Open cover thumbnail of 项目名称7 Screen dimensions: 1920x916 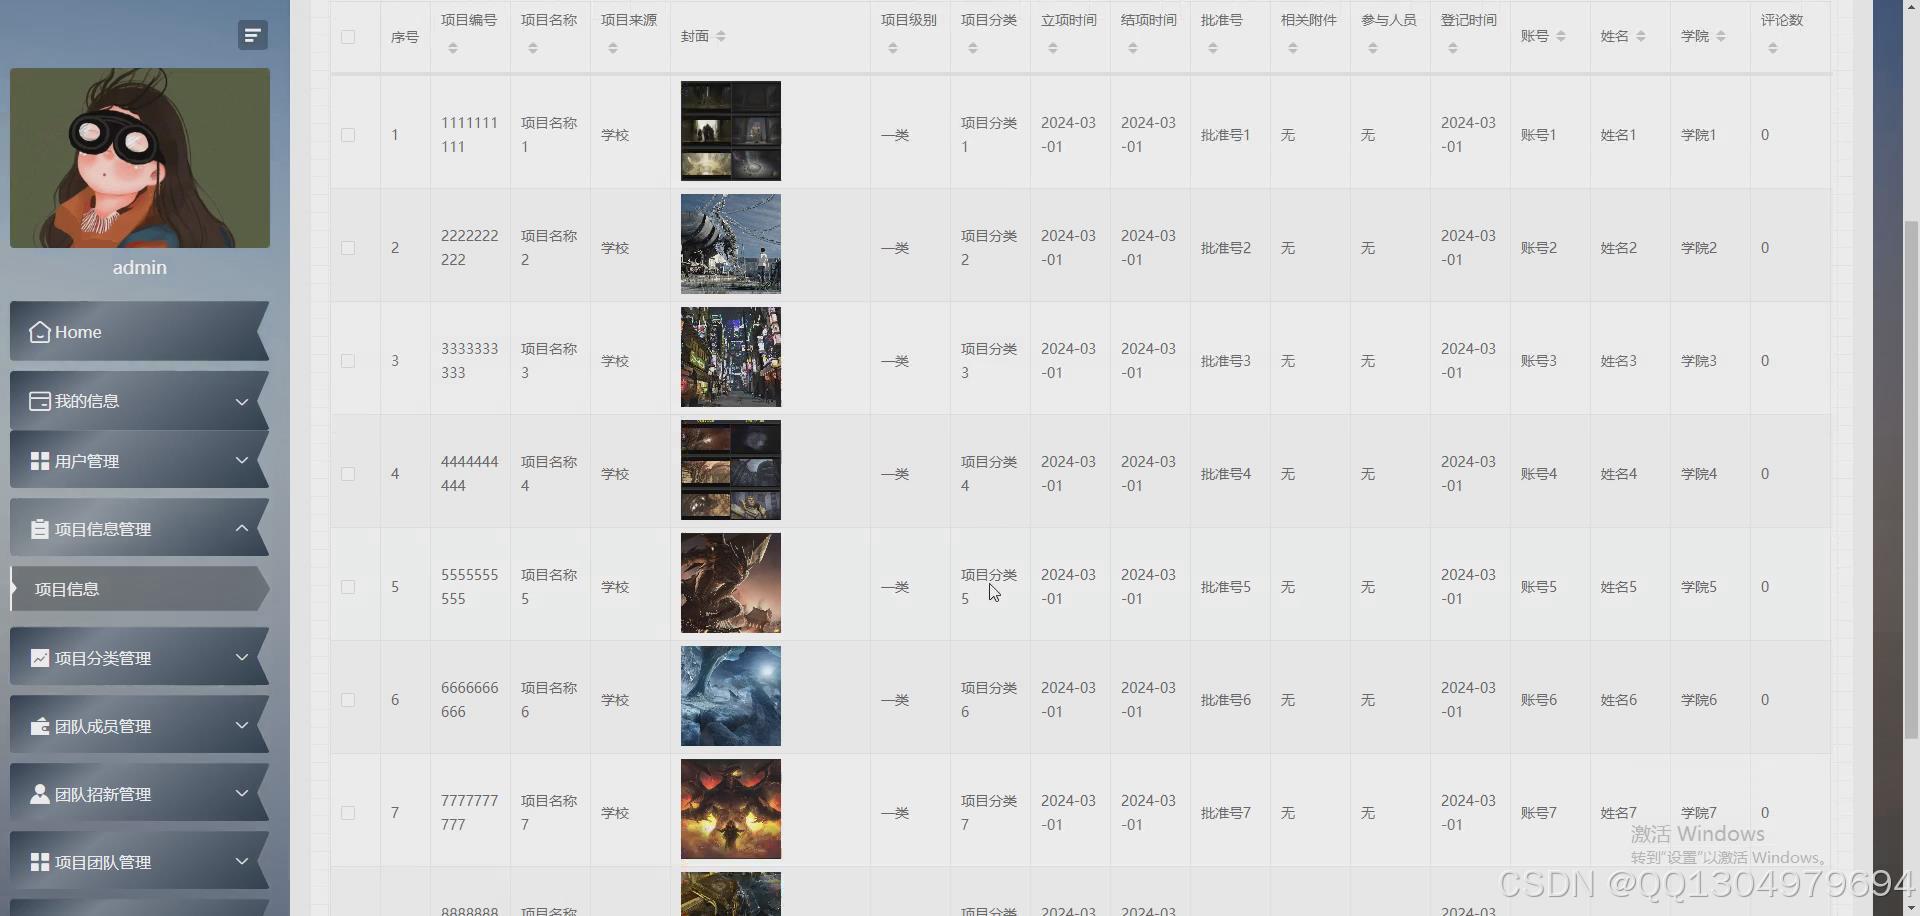coord(731,809)
